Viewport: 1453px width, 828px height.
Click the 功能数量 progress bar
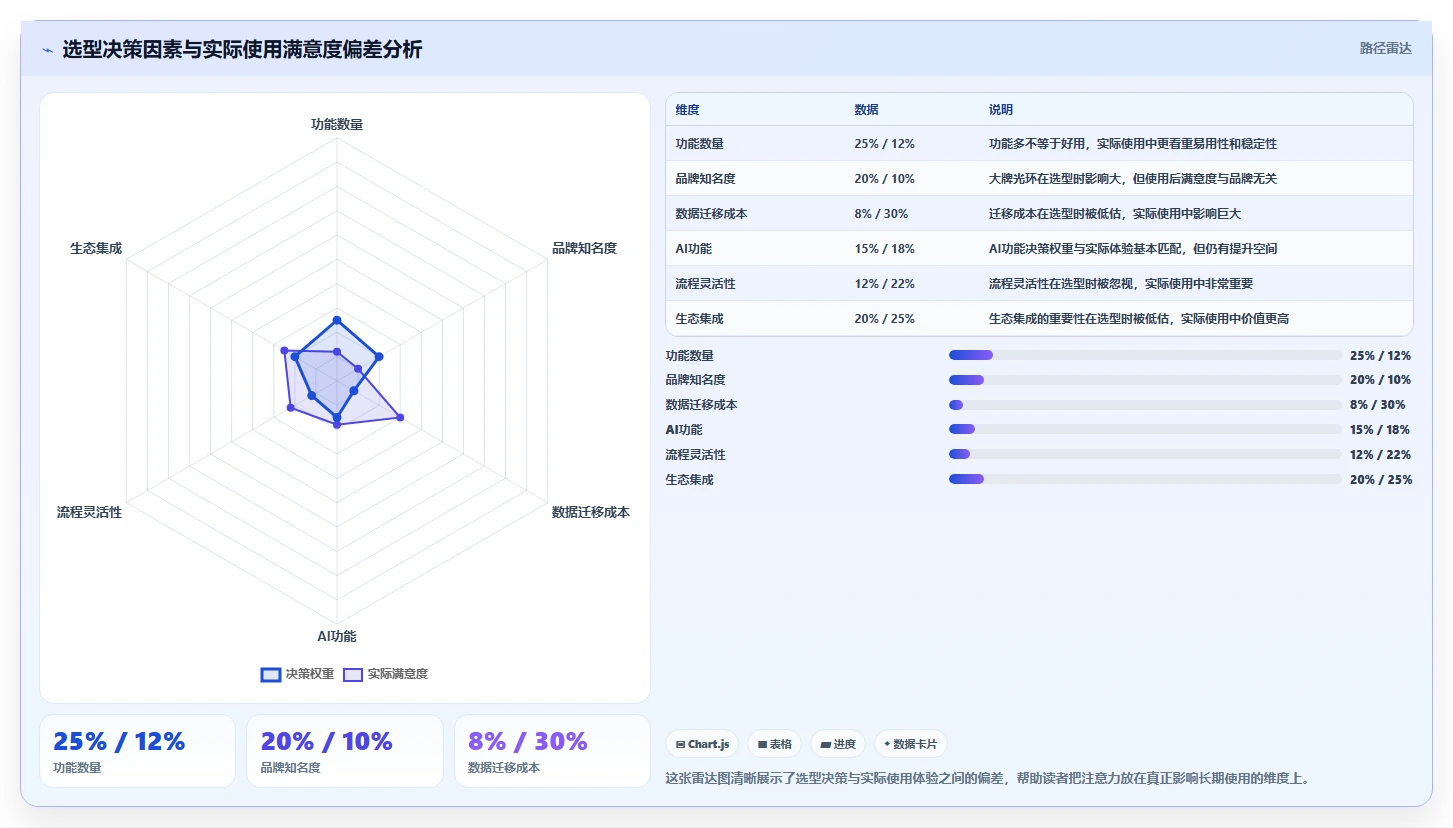tap(1145, 355)
